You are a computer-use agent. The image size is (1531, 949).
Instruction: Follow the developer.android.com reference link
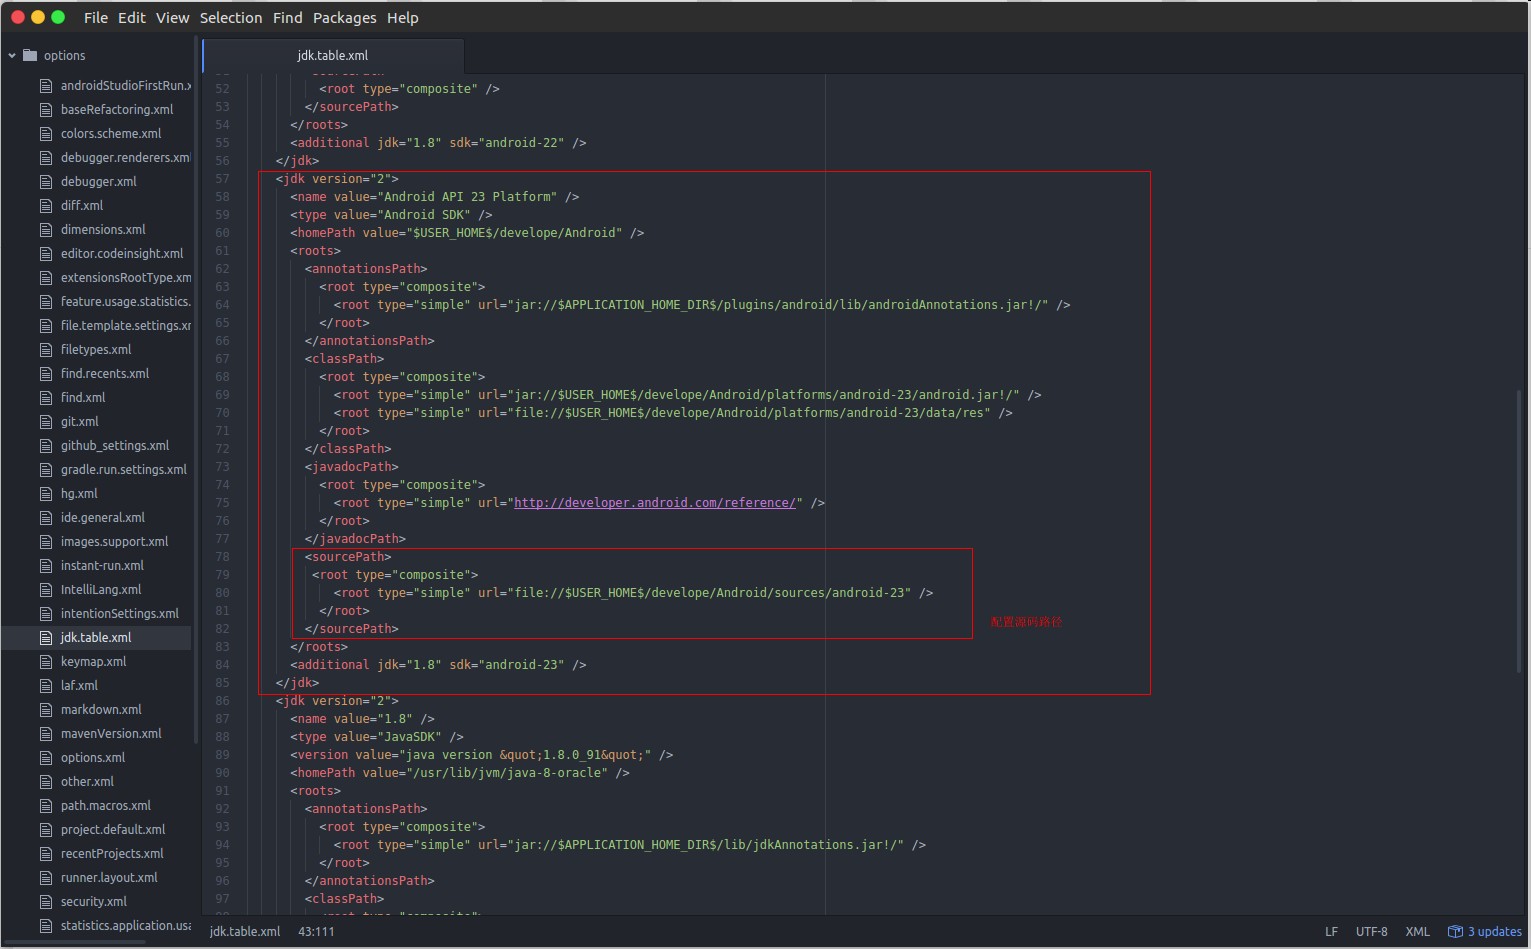[655, 503]
